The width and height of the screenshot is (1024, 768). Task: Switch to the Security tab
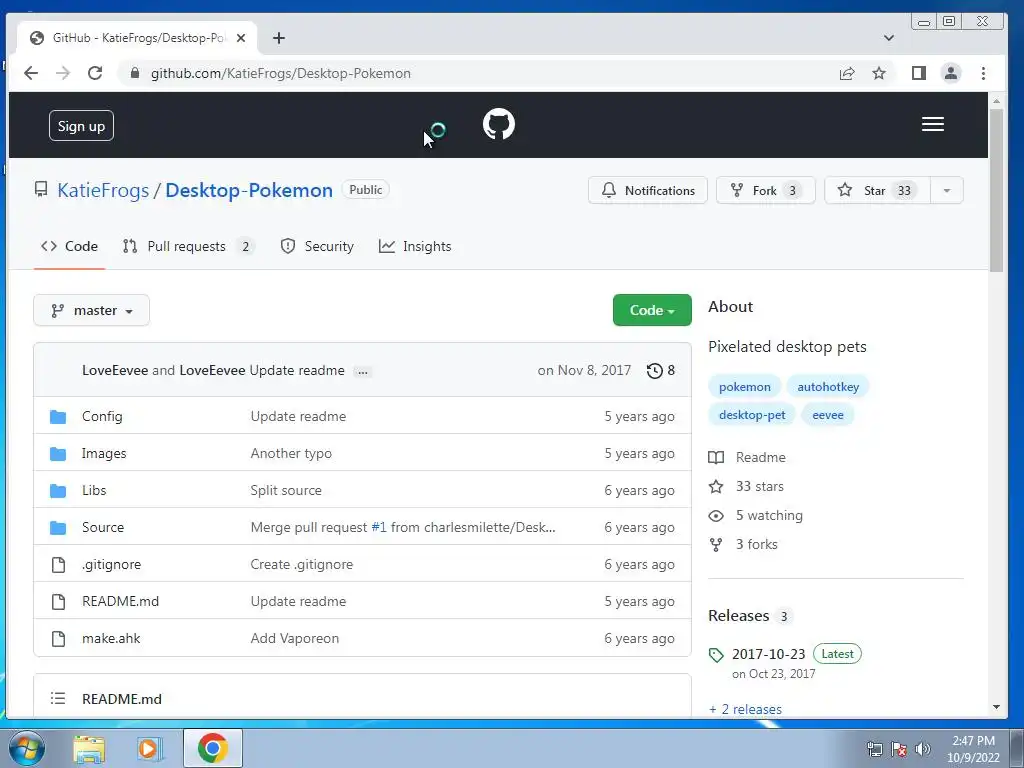317,246
